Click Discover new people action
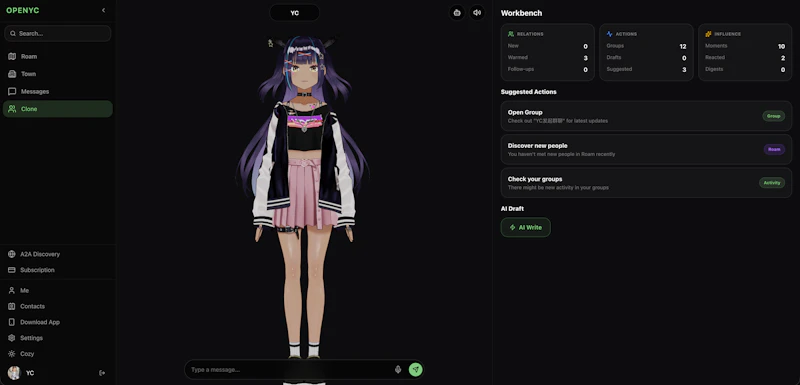Viewport: 800px width, 385px height. [646, 149]
